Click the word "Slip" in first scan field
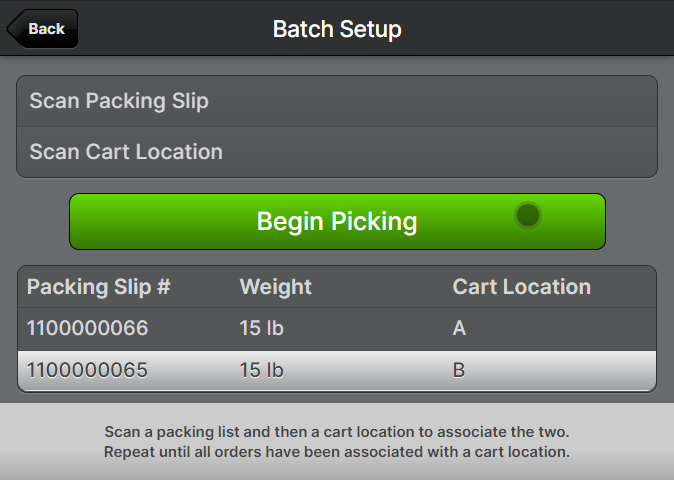The image size is (674, 480). (189, 101)
